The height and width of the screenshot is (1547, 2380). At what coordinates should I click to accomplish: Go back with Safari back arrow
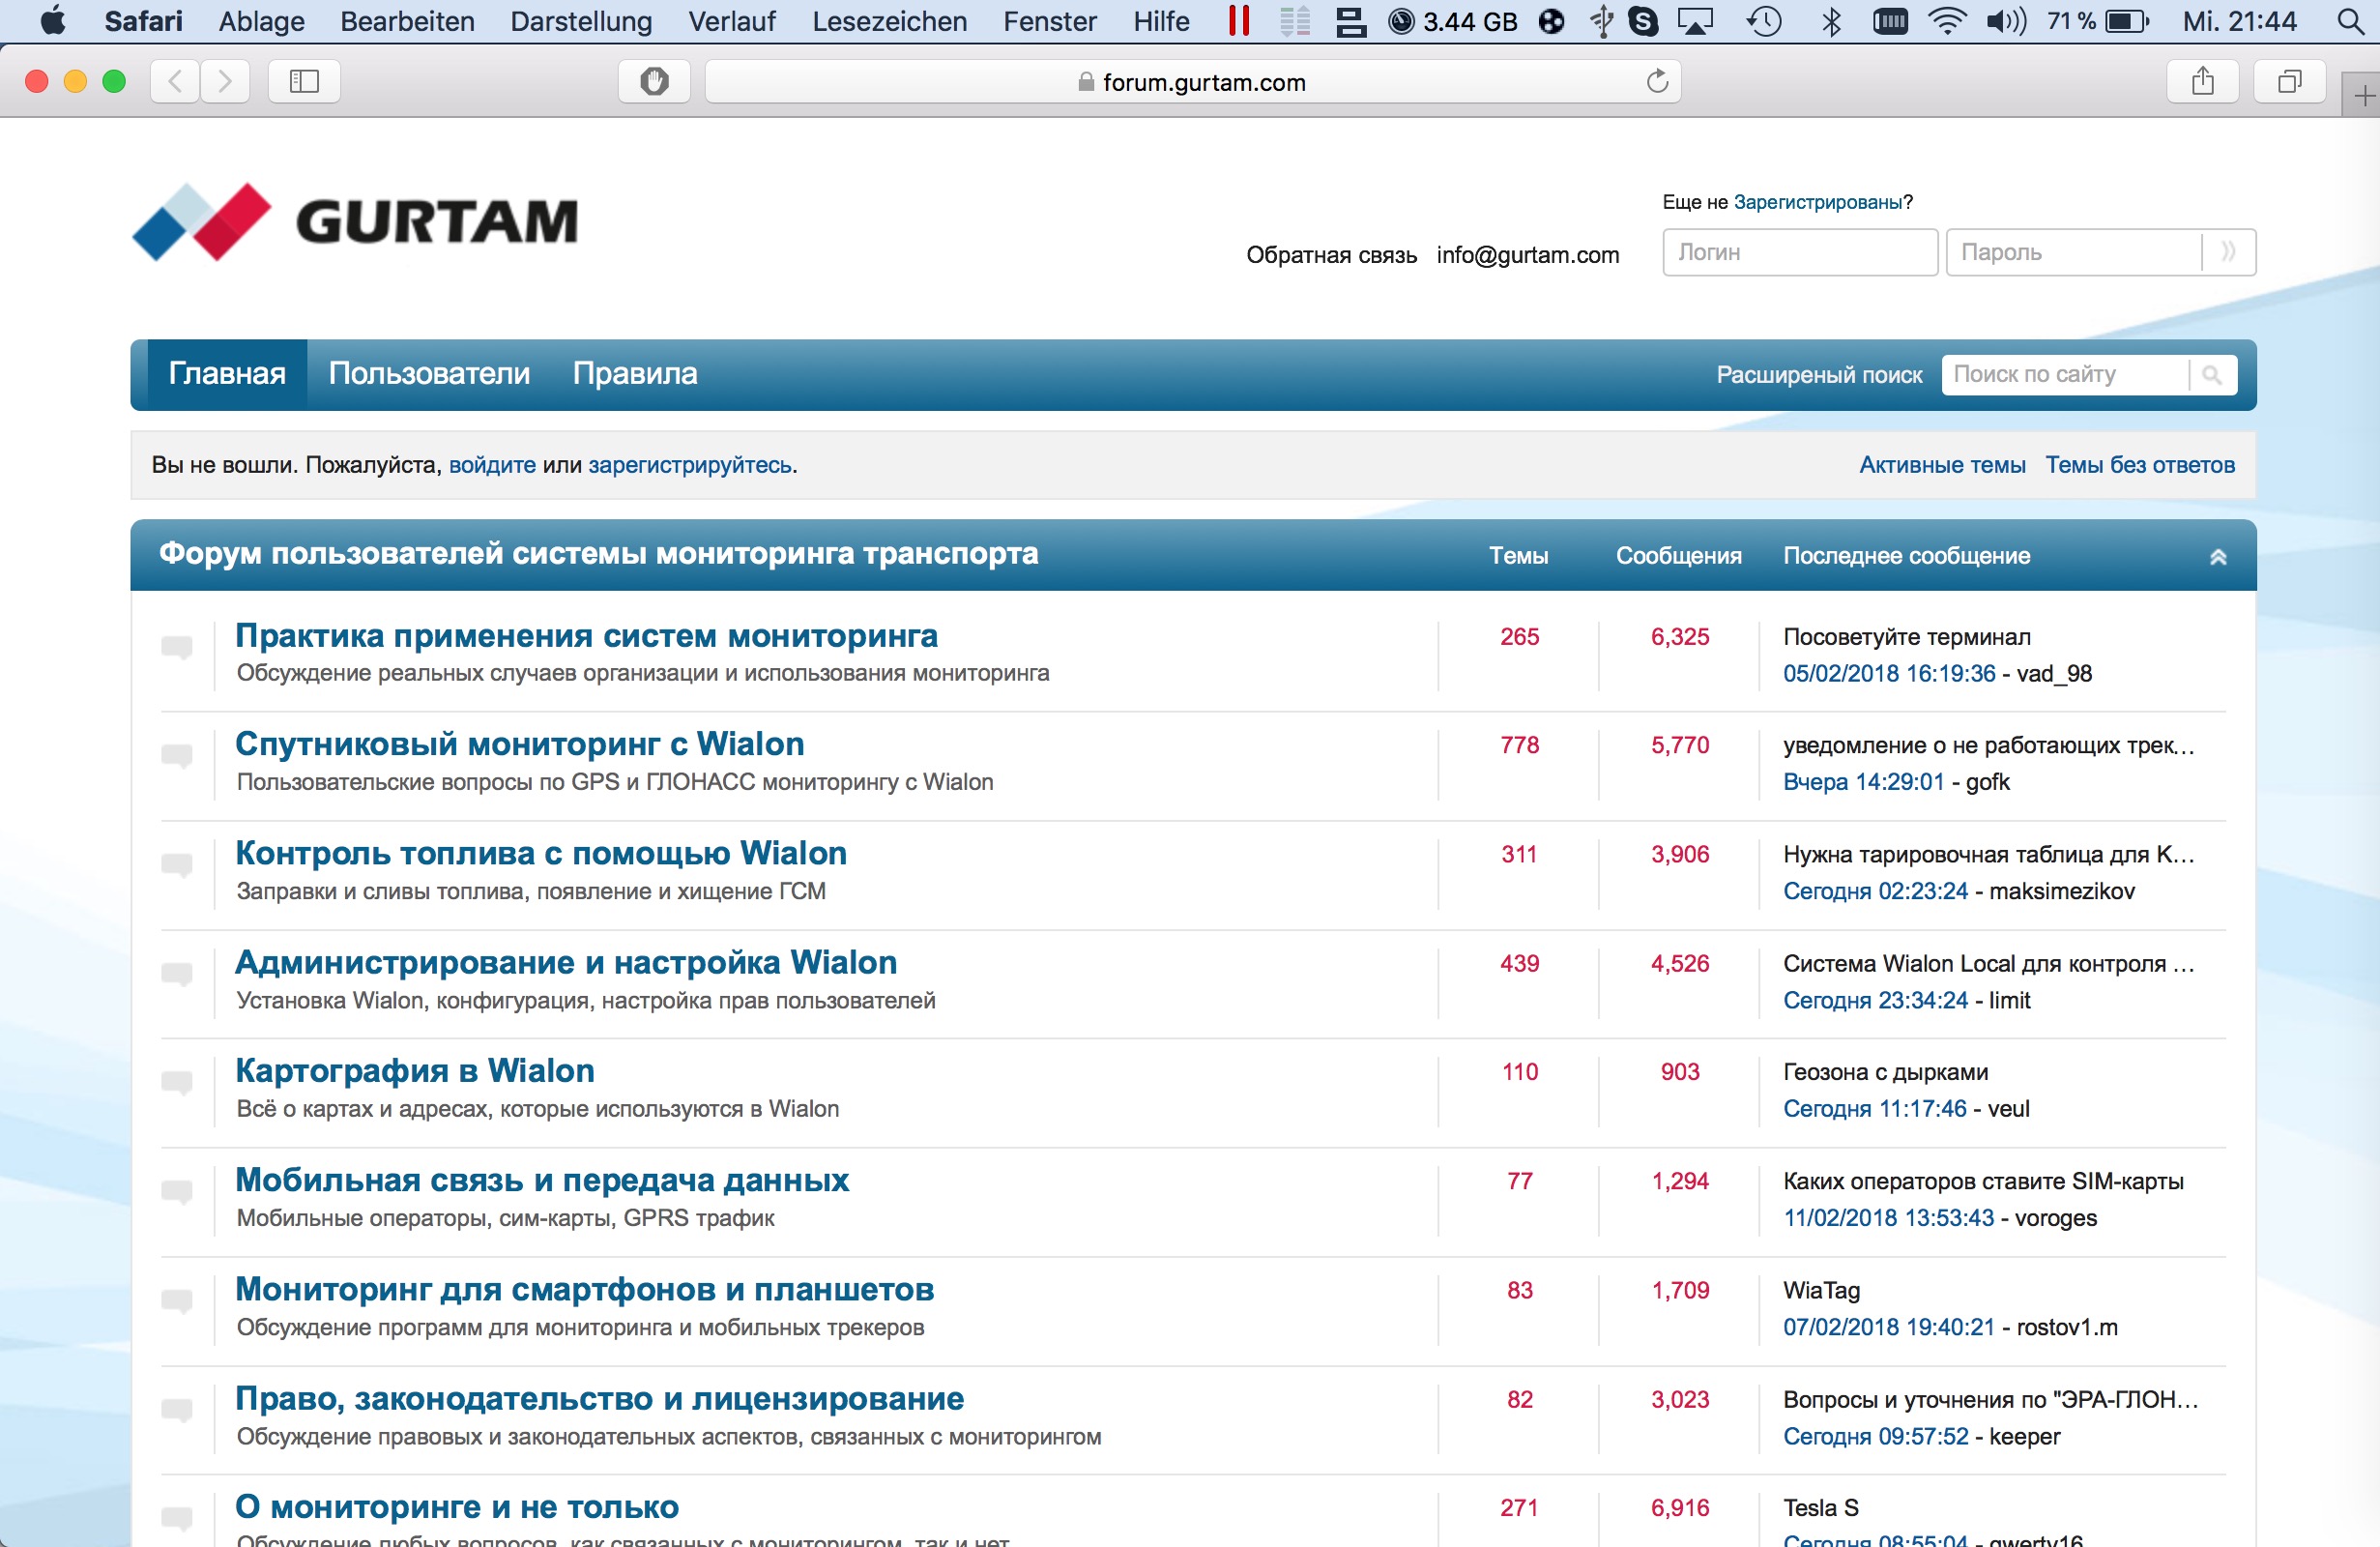175,81
